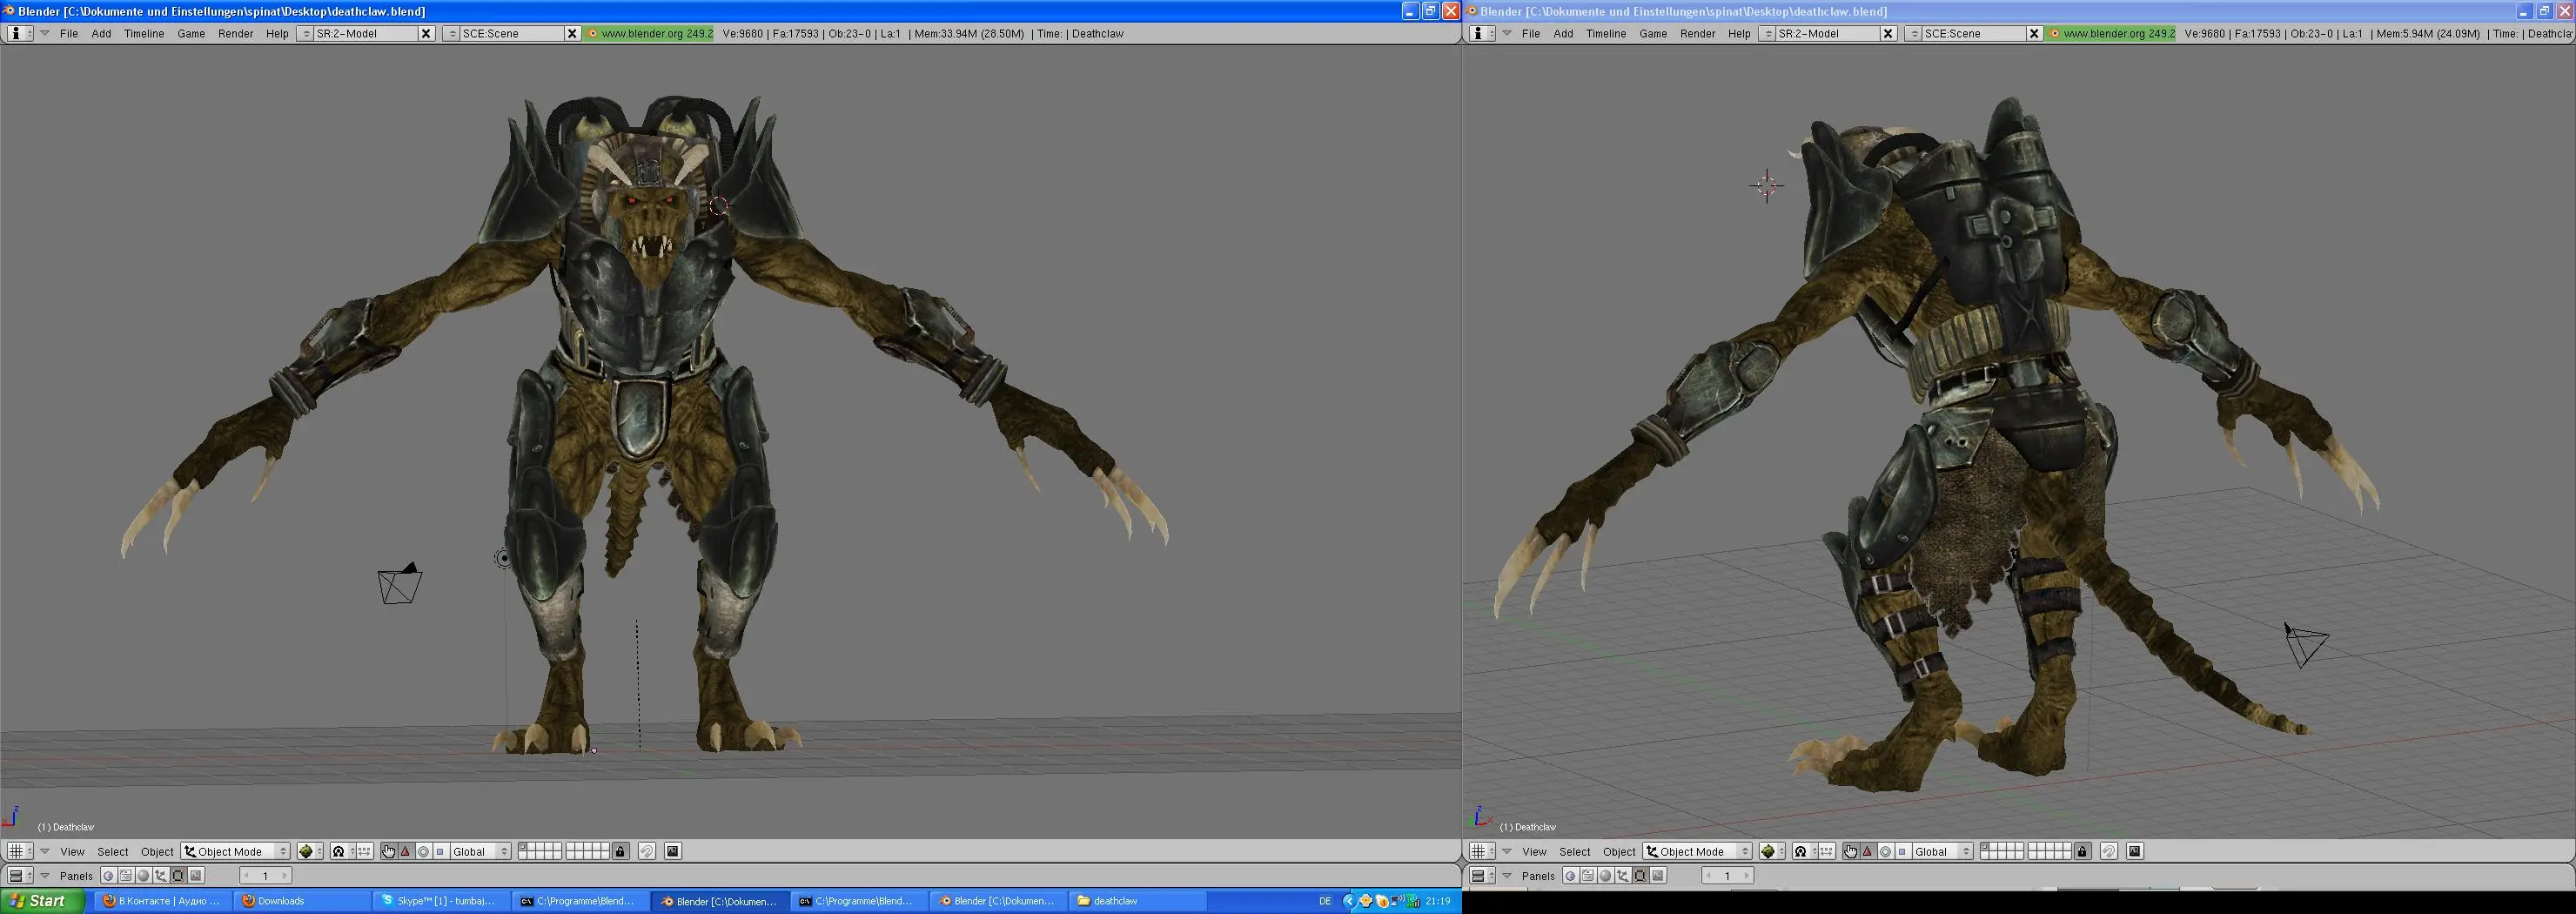
Task: Collapse header menus arrow in left 3D view
Action: tap(45, 851)
